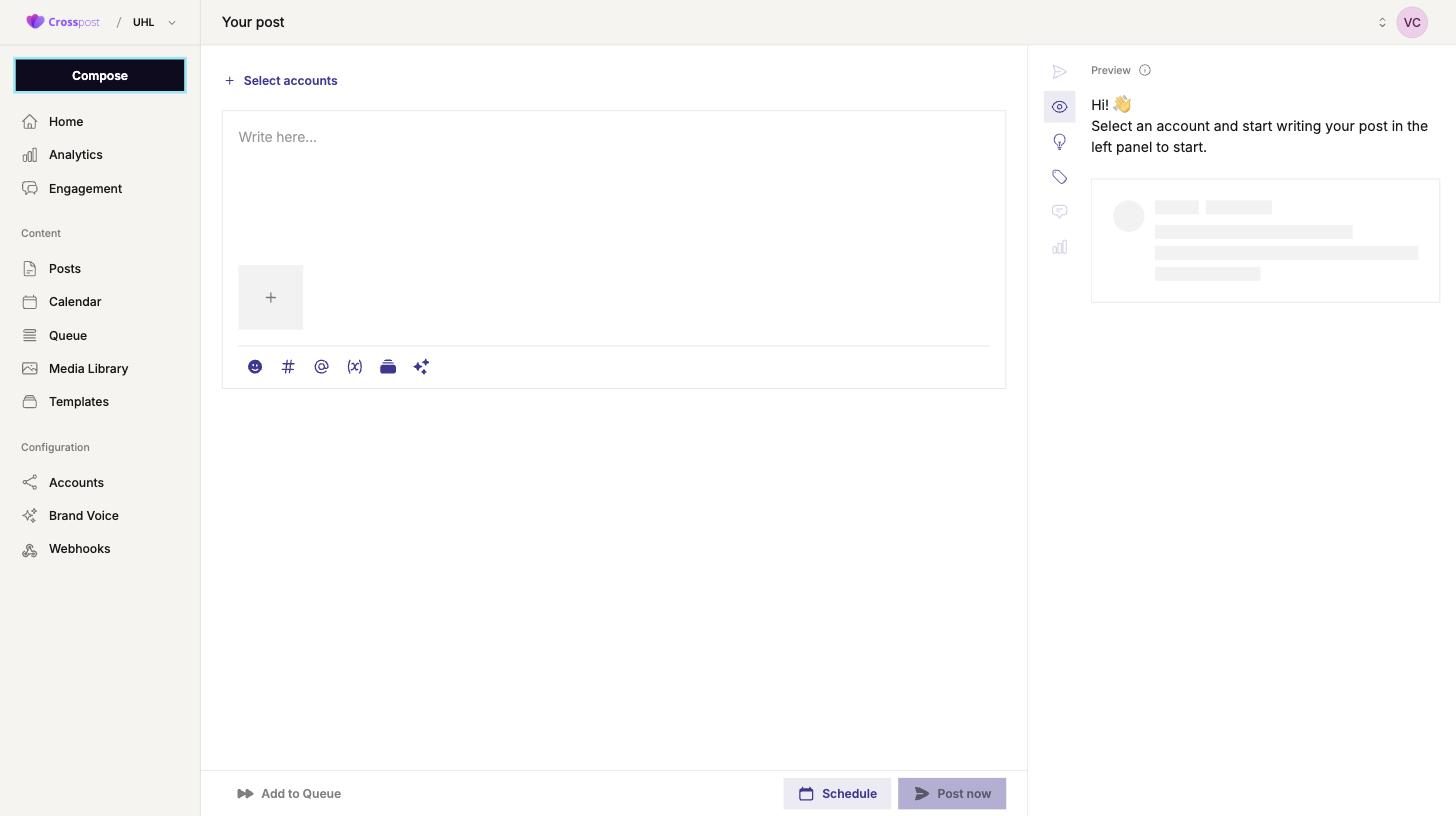Open the comments panel icon

pos(1060,212)
